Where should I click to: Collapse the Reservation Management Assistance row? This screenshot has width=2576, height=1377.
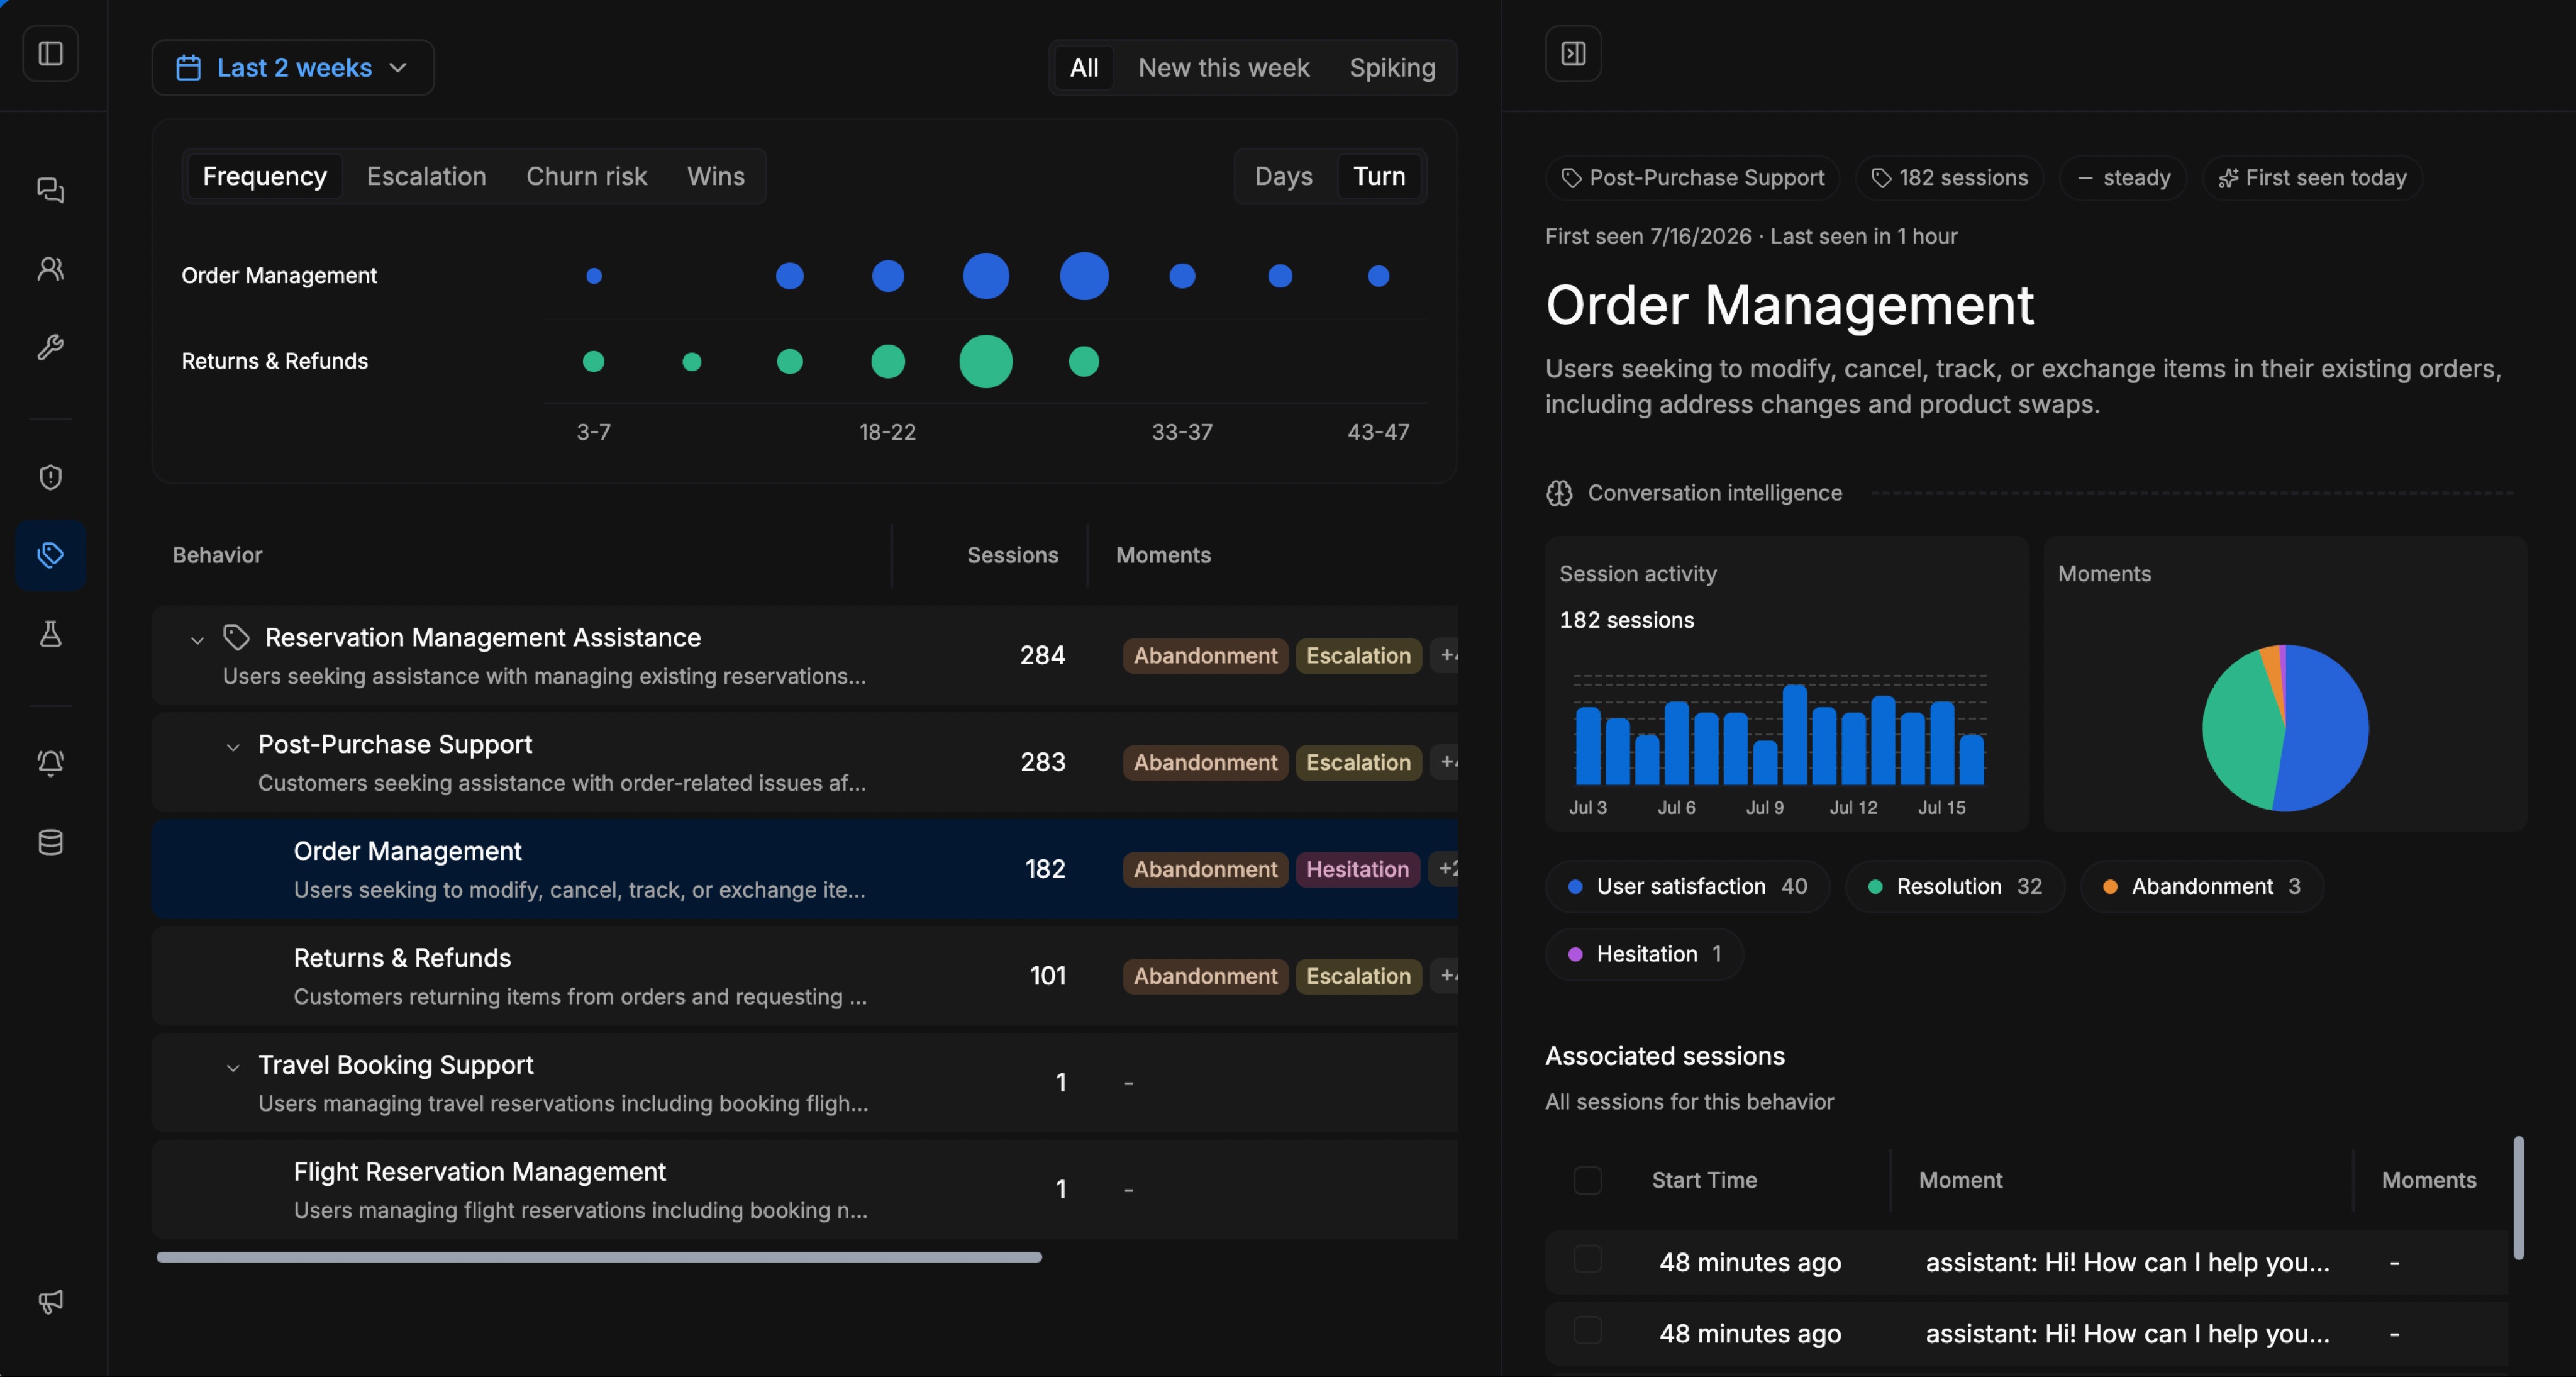(x=197, y=640)
